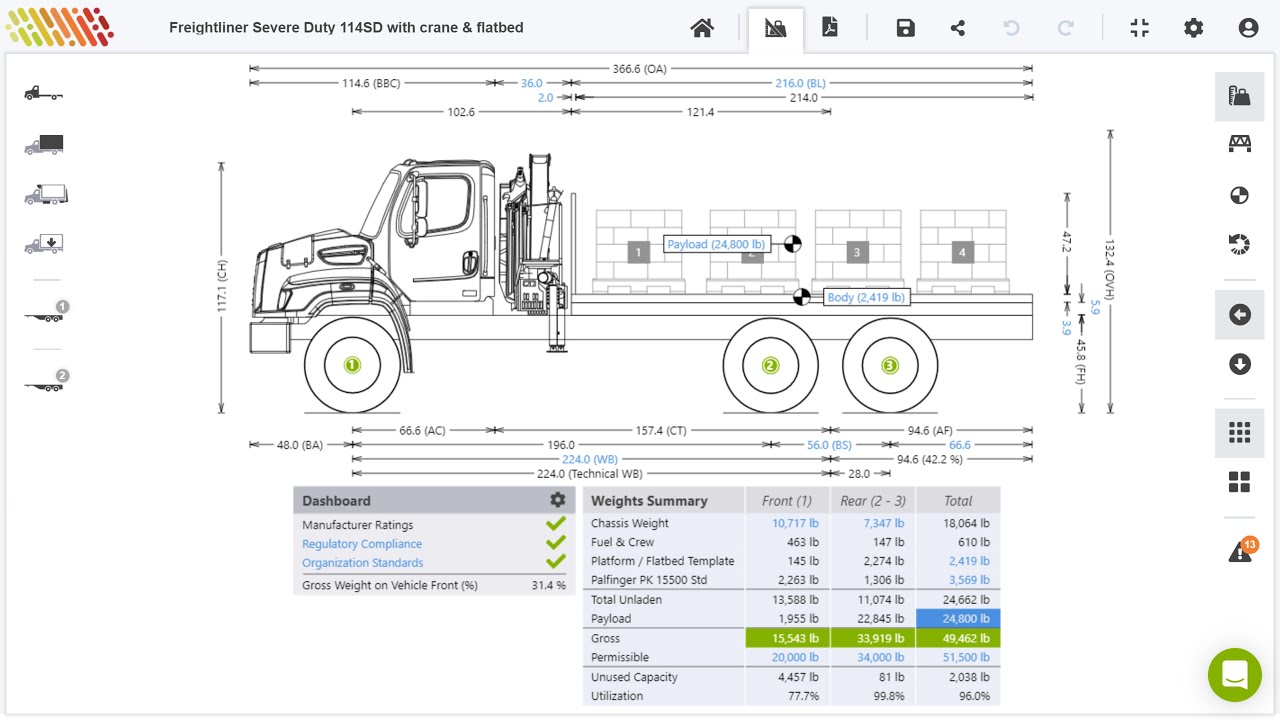Edit the 2.0 gap dimension
Image resolution: width=1280 pixels, height=720 pixels.
coord(545,98)
